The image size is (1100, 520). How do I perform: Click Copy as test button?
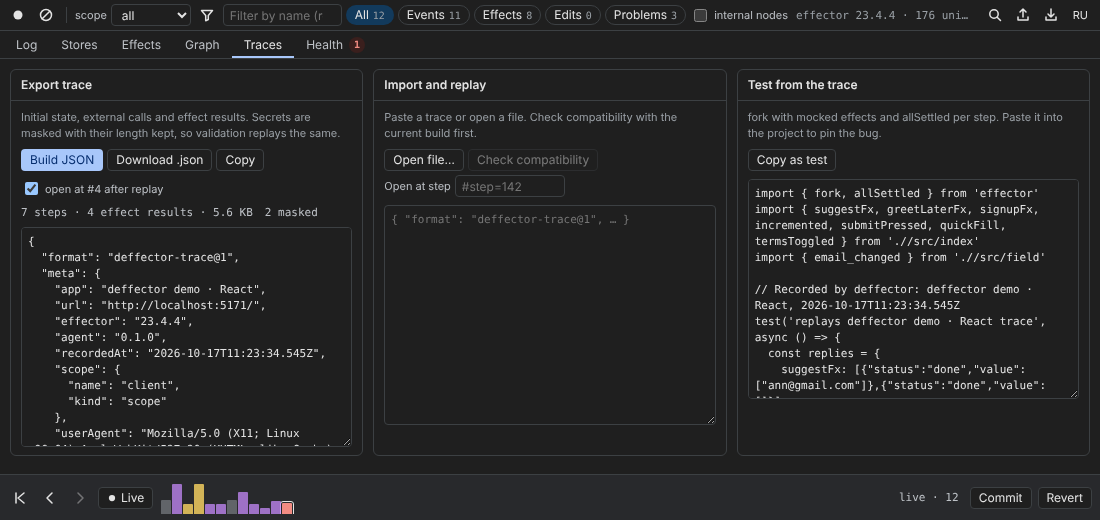pyautogui.click(x=791, y=160)
